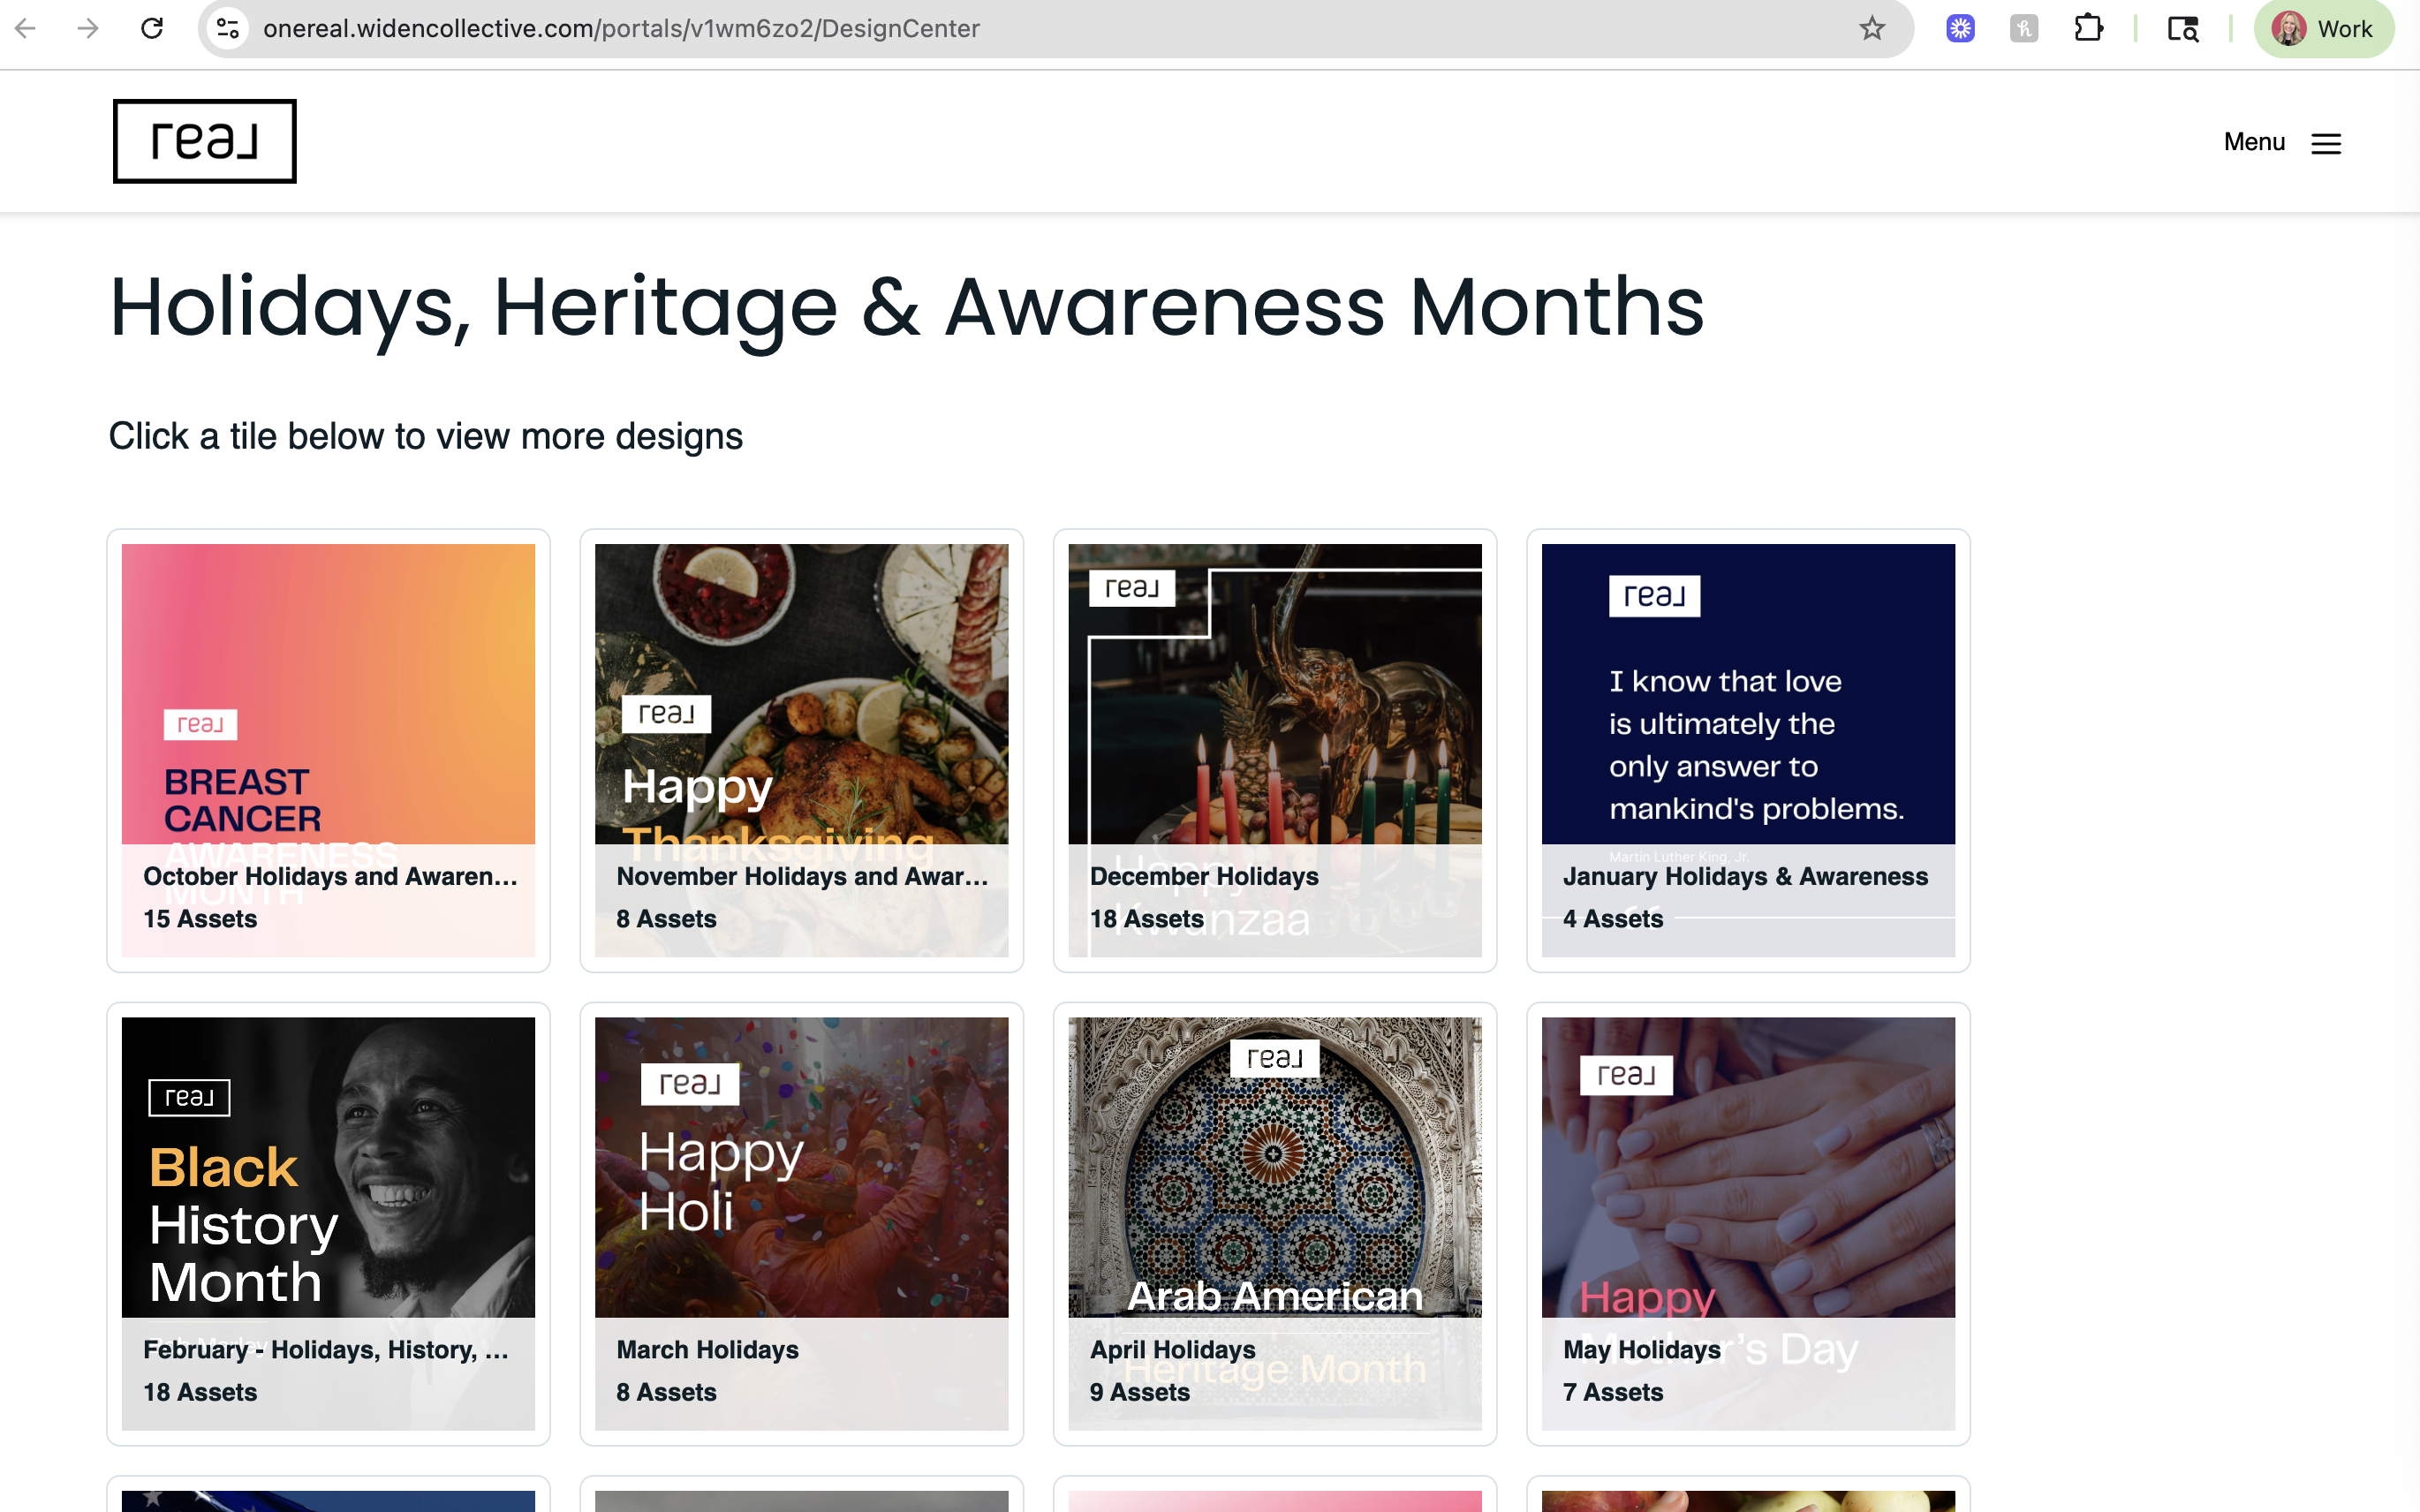The image size is (2420, 1512).
Task: Open the April Holidays Arab American tile
Action: click(1275, 1224)
